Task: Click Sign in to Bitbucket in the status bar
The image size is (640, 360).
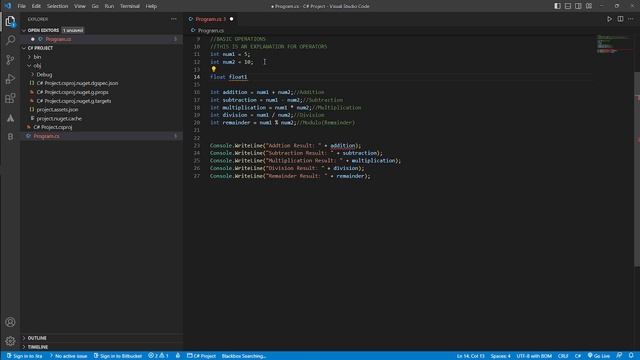Action: [x=118, y=356]
